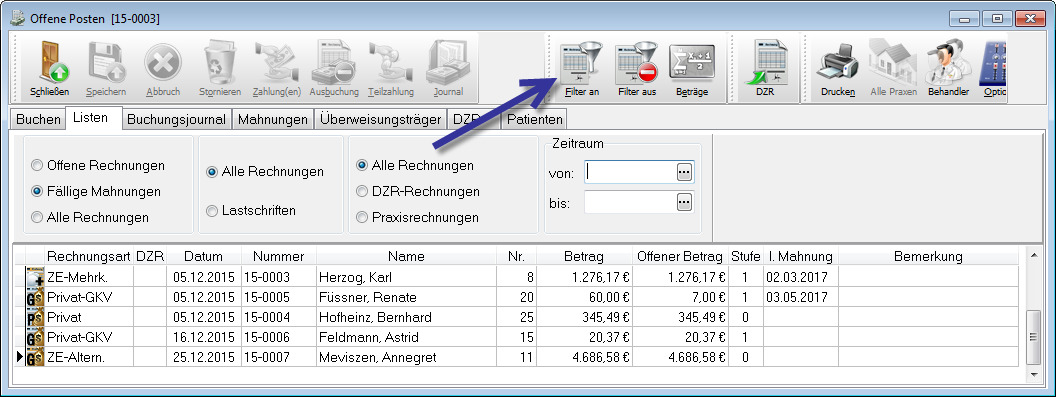This screenshot has height=397, width=1056.
Task: Open the Überweisungsträger tab
Action: click(x=381, y=119)
